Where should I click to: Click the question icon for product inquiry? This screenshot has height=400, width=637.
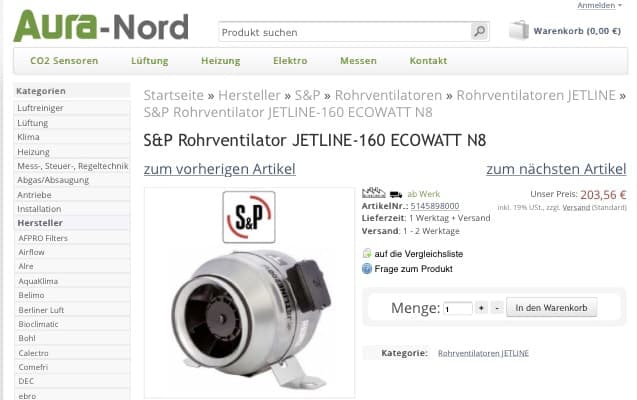(367, 268)
